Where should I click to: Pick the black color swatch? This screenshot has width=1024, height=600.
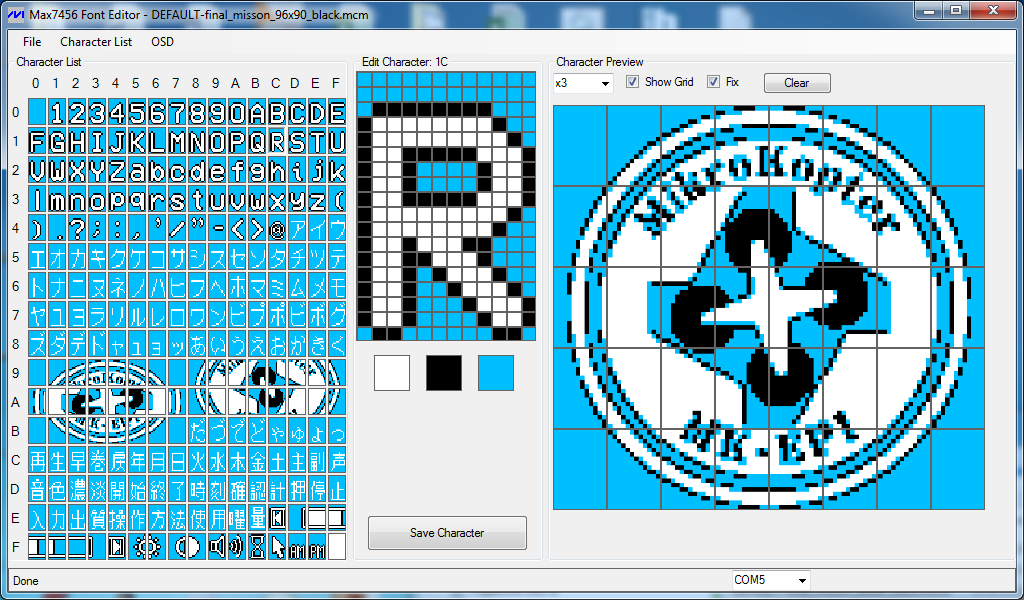(444, 373)
